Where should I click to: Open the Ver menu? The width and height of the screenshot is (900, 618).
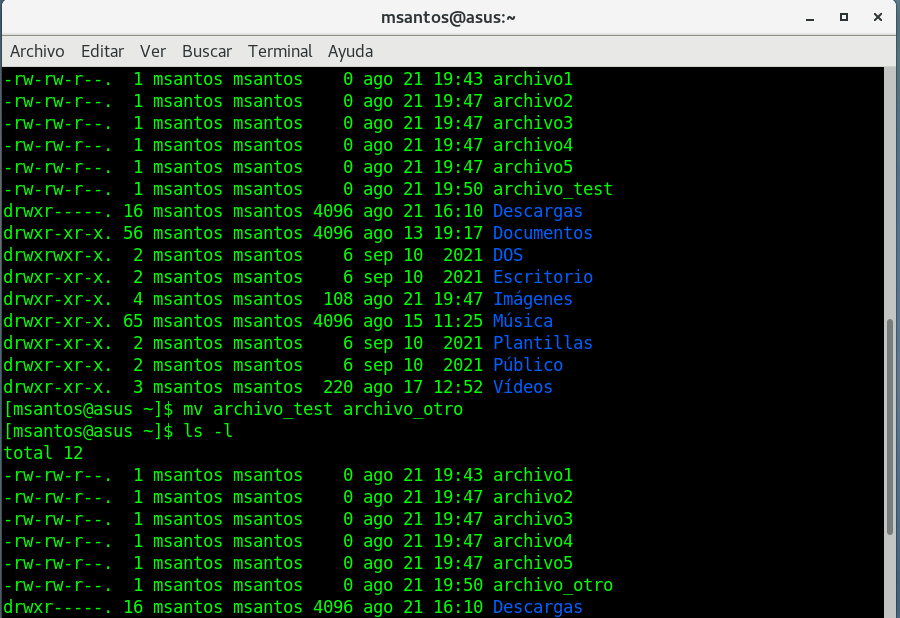[x=153, y=51]
